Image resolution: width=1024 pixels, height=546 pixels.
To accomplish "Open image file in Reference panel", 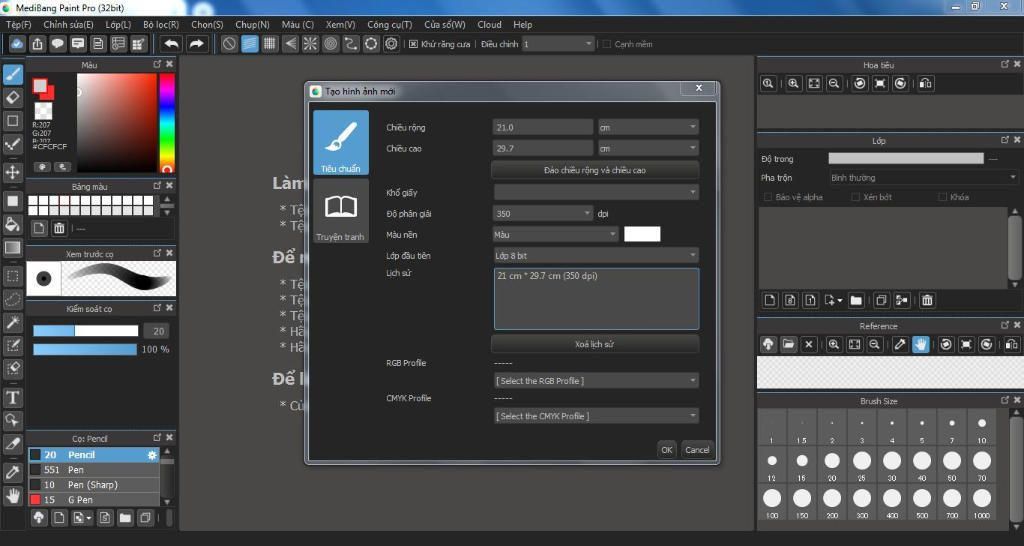I will [x=788, y=344].
